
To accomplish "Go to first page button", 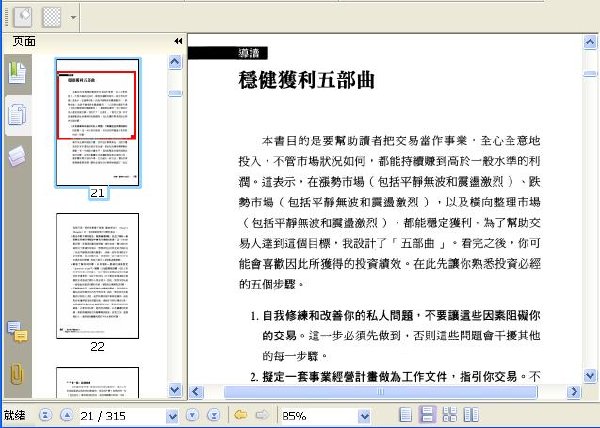I will pos(46,415).
